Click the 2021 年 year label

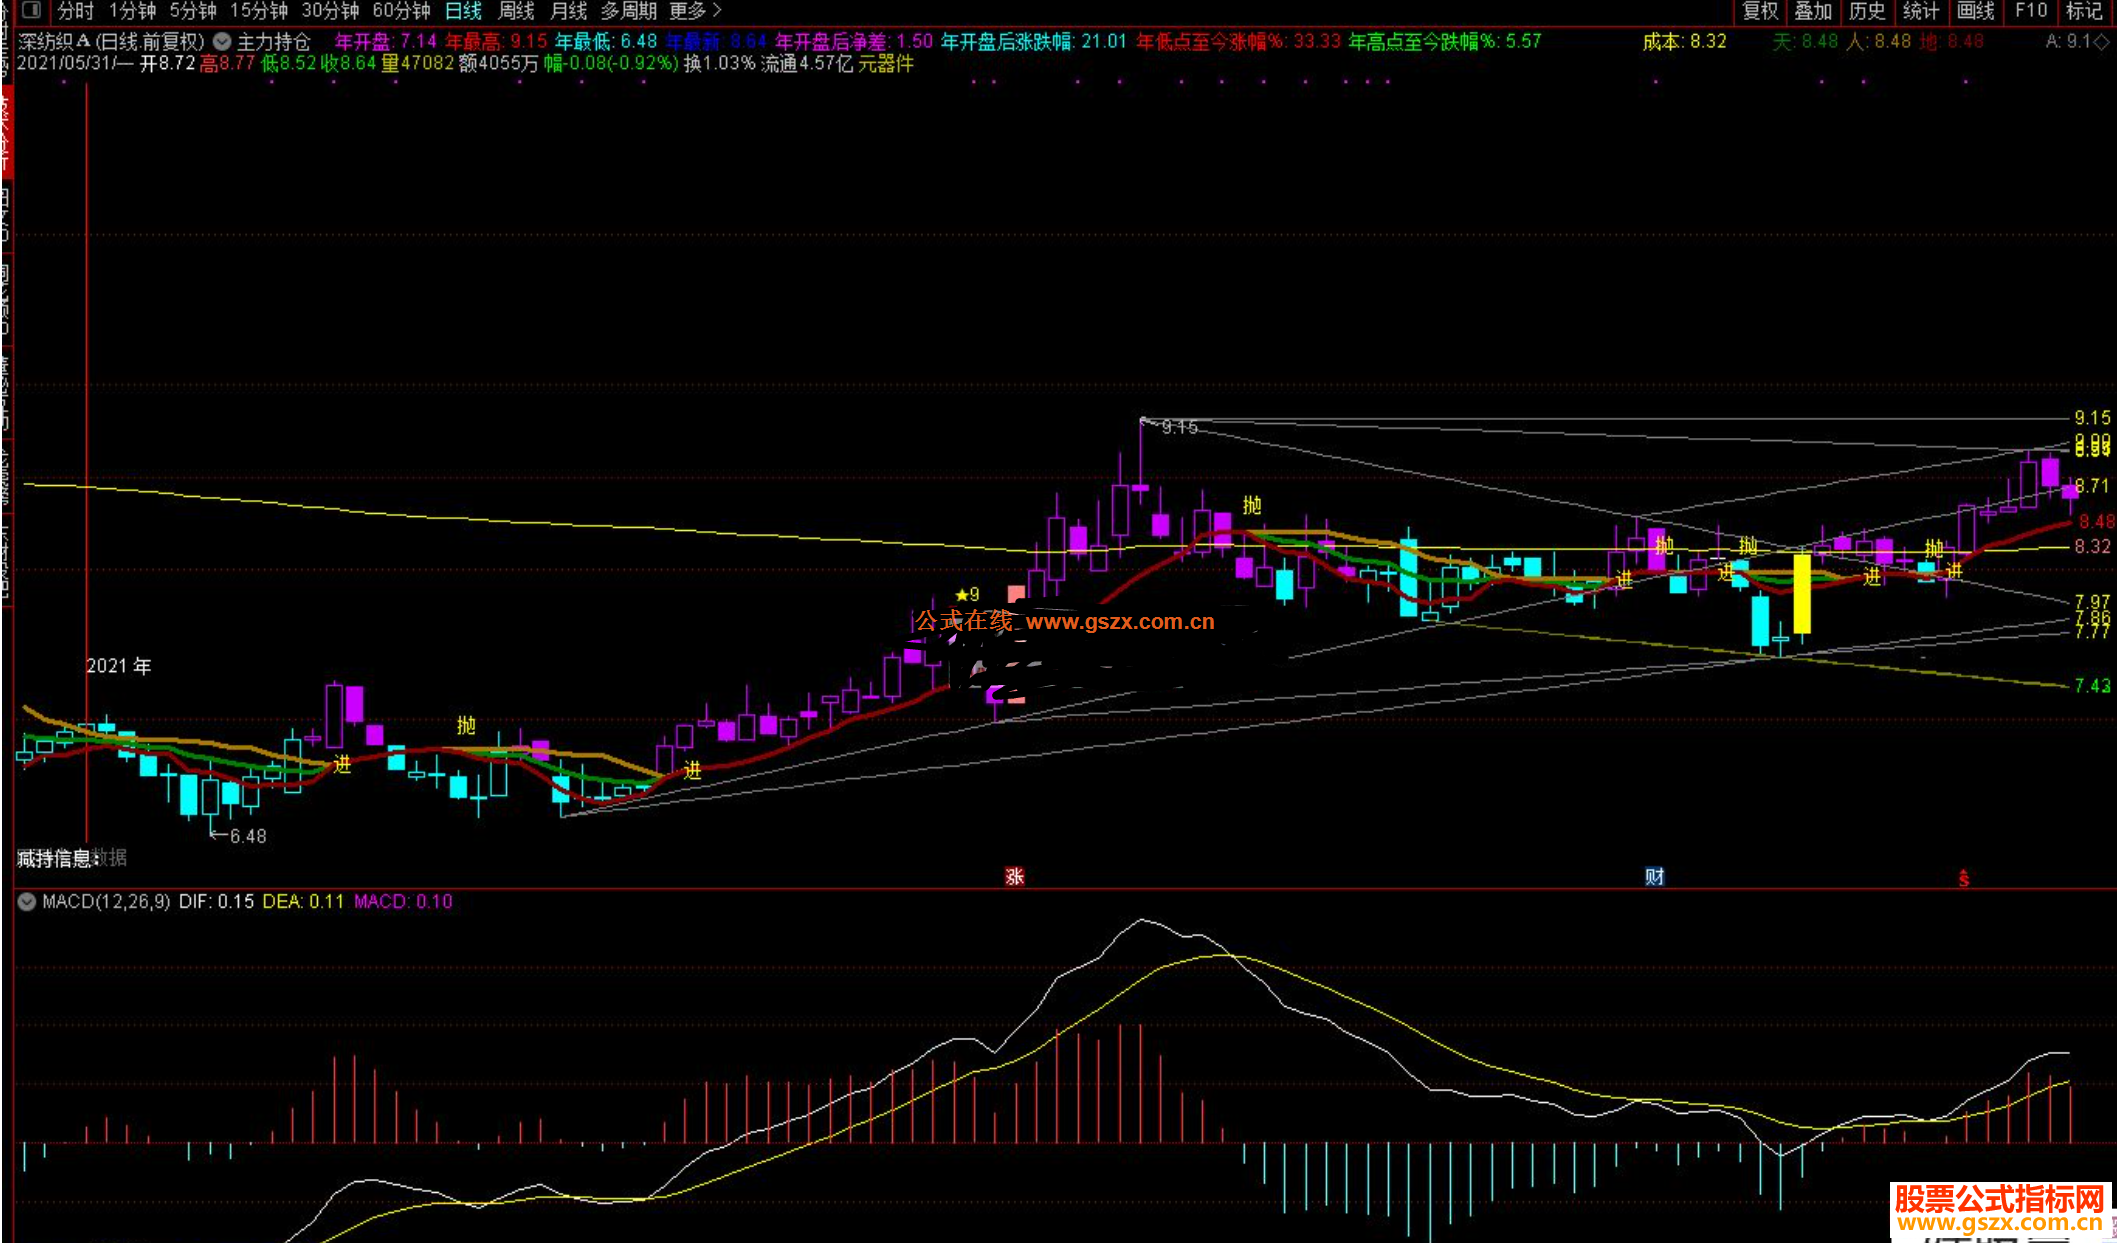pyautogui.click(x=119, y=666)
